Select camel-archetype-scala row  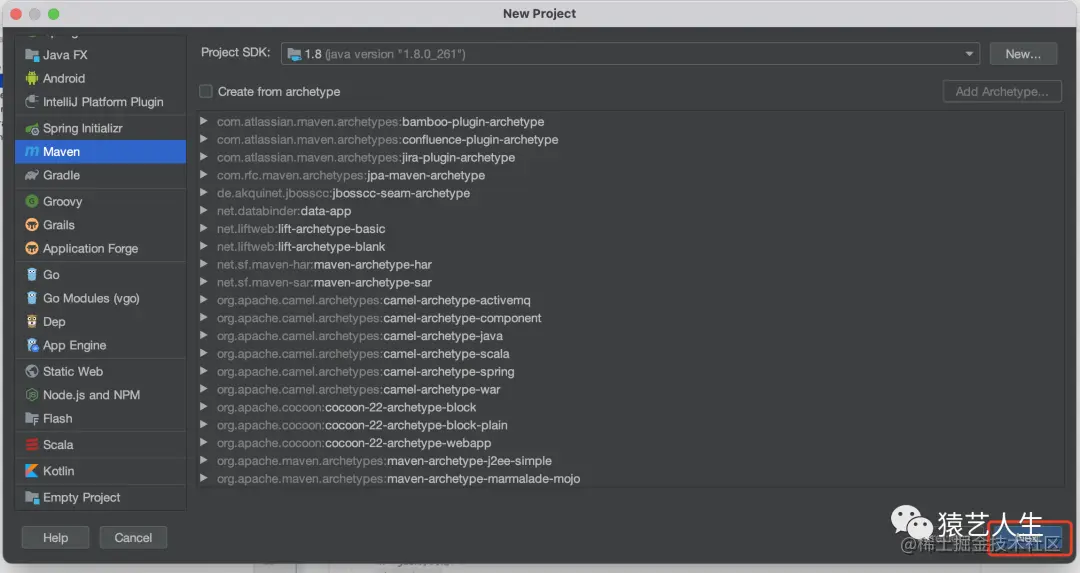pyautogui.click(x=630, y=354)
